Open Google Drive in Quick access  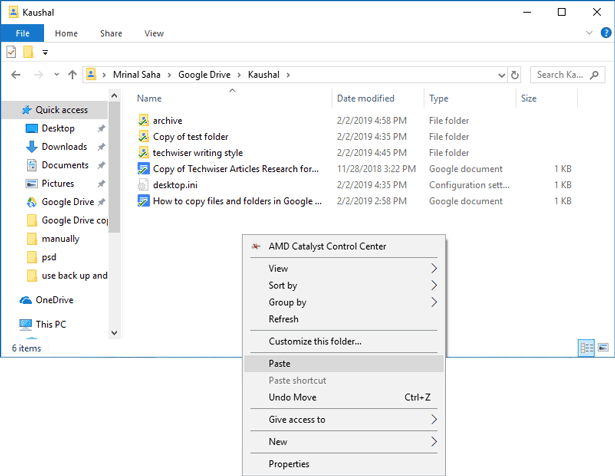click(x=67, y=202)
